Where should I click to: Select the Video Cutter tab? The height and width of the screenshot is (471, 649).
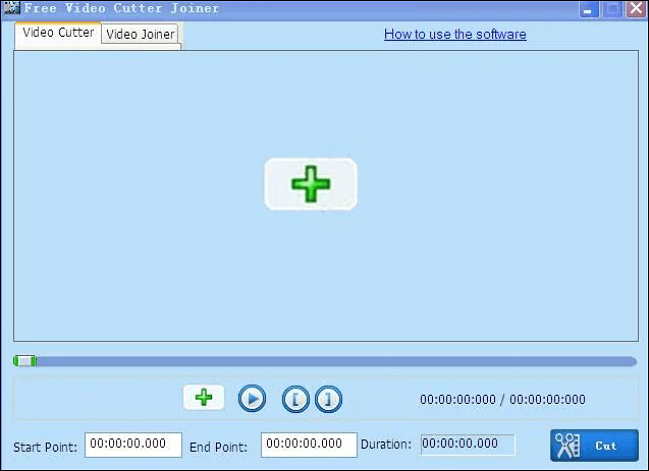[x=58, y=33]
